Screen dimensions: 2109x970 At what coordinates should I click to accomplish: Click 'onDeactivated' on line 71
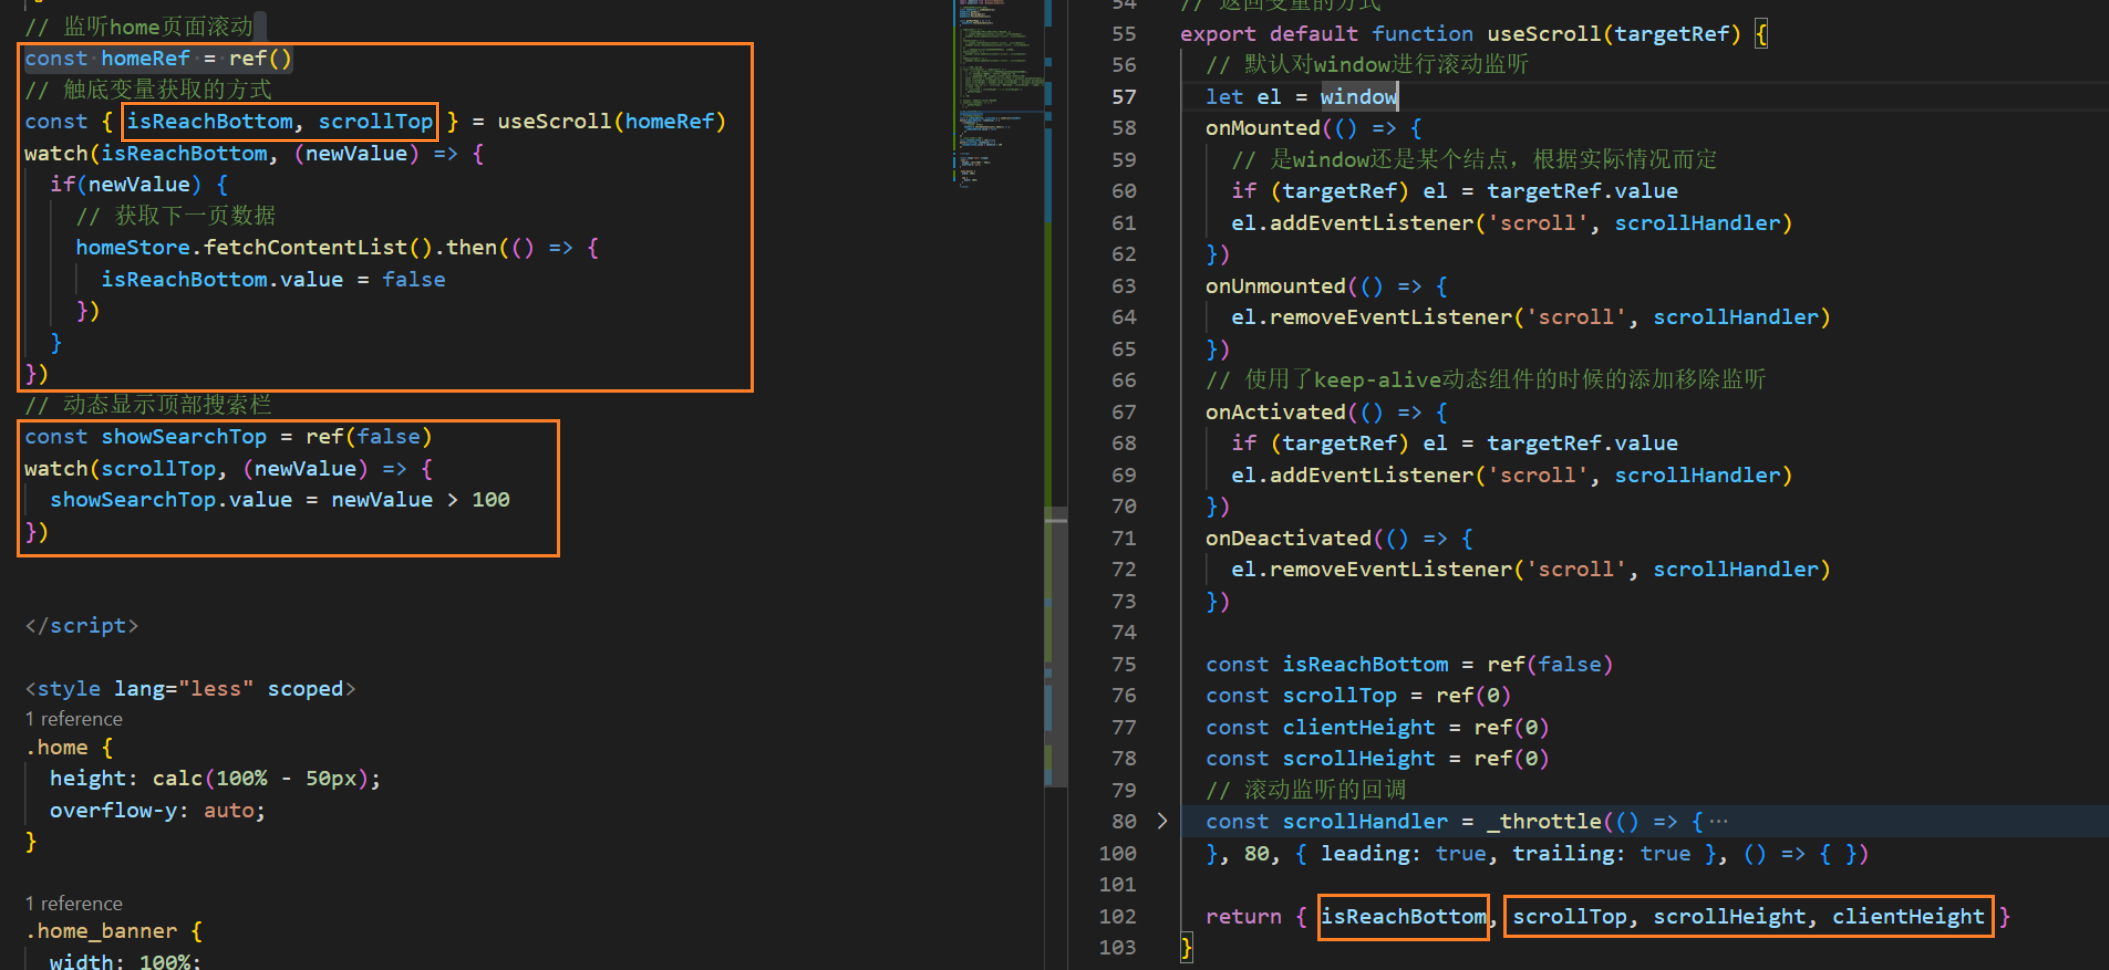tap(1288, 538)
